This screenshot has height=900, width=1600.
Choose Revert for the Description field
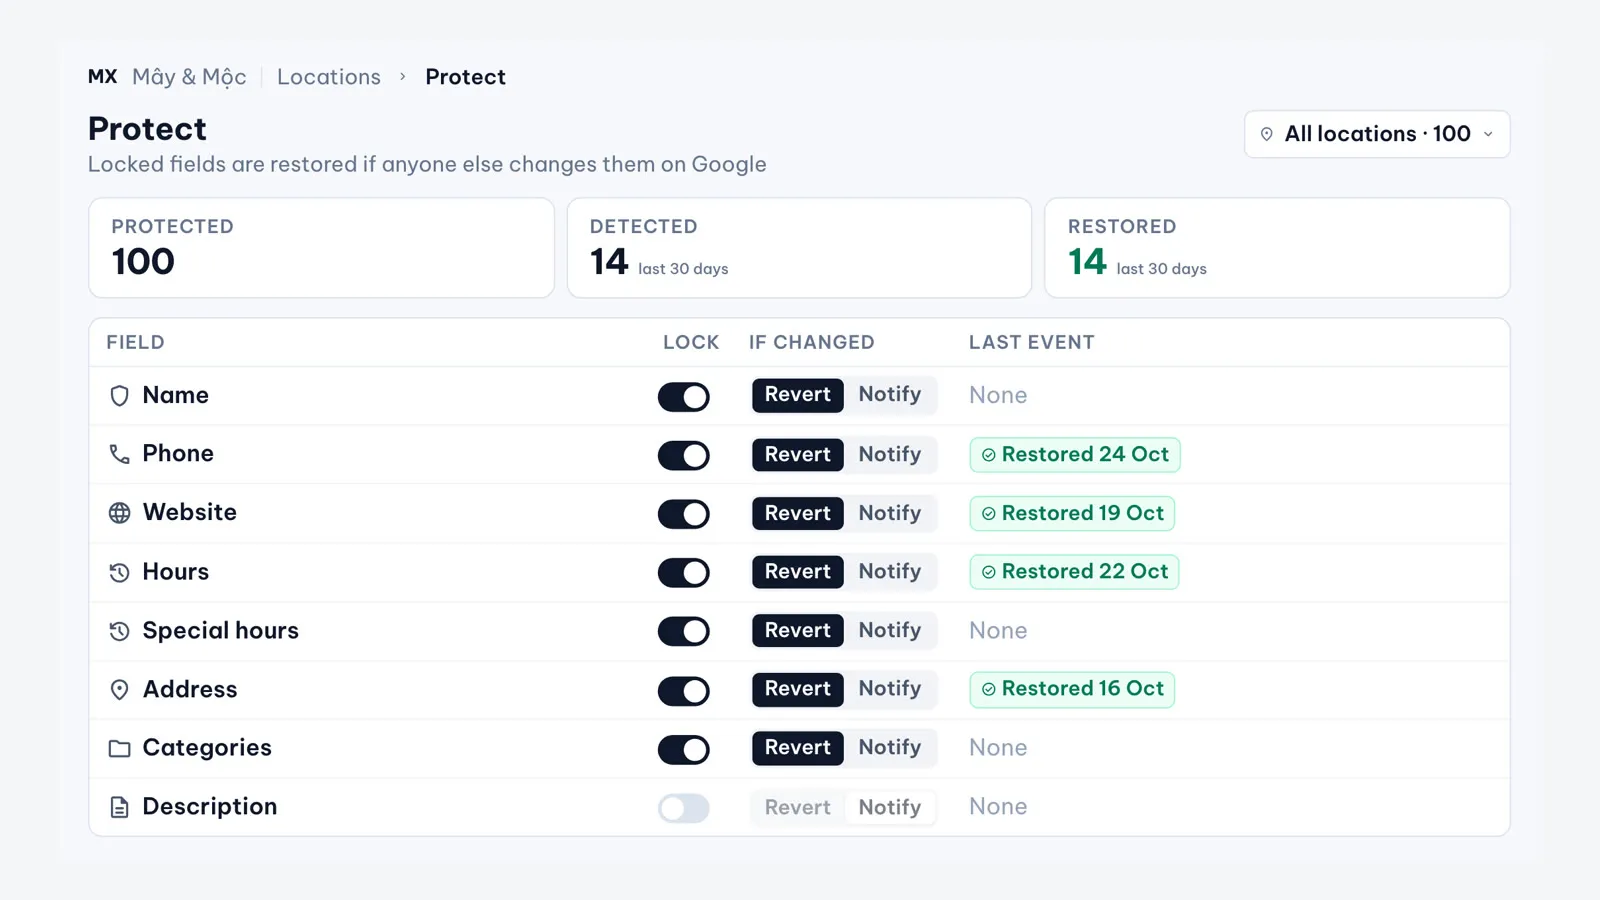point(798,807)
